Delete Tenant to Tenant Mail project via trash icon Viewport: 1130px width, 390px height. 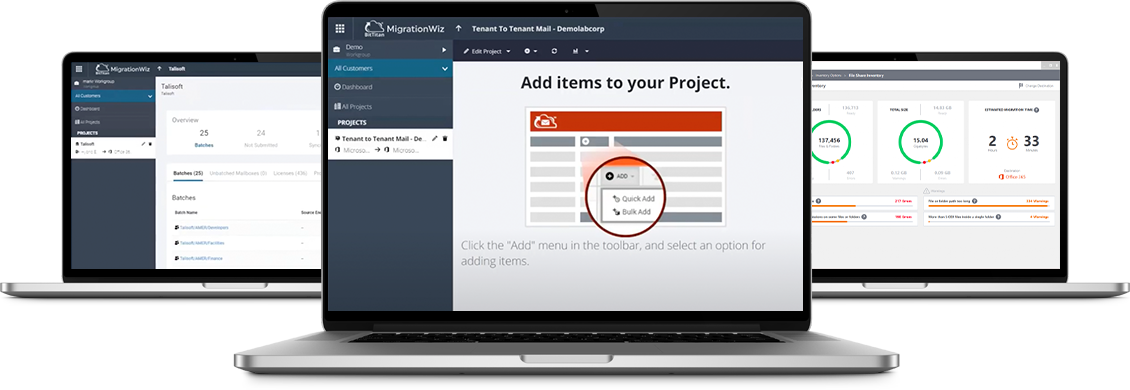click(445, 138)
